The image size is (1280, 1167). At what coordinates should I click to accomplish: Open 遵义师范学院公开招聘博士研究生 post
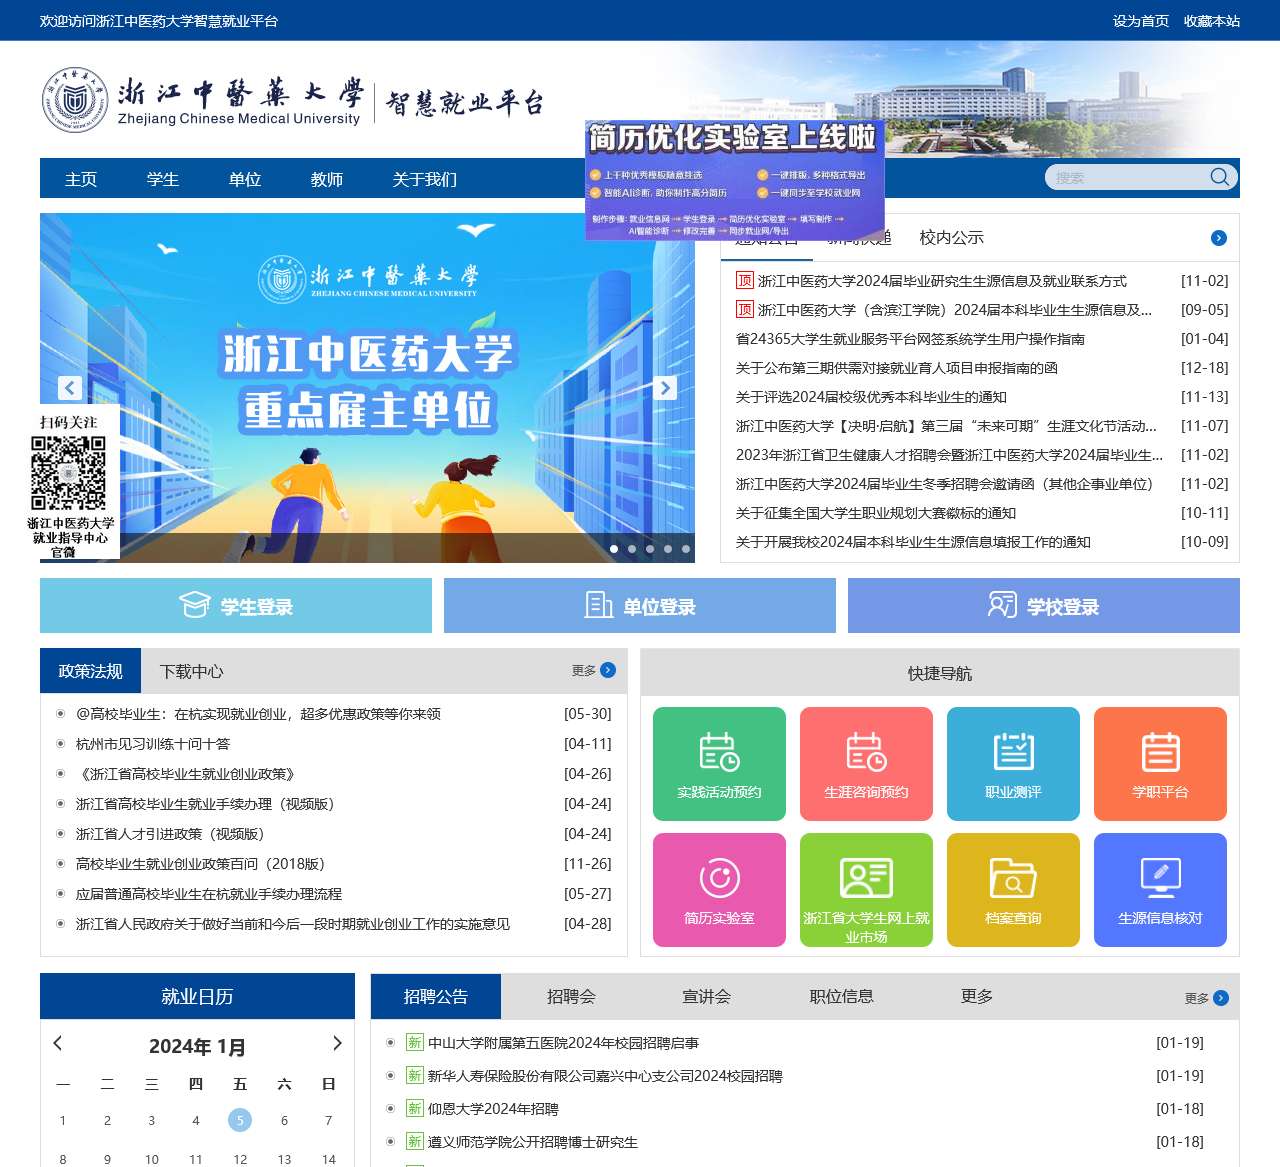pyautogui.click(x=533, y=1142)
